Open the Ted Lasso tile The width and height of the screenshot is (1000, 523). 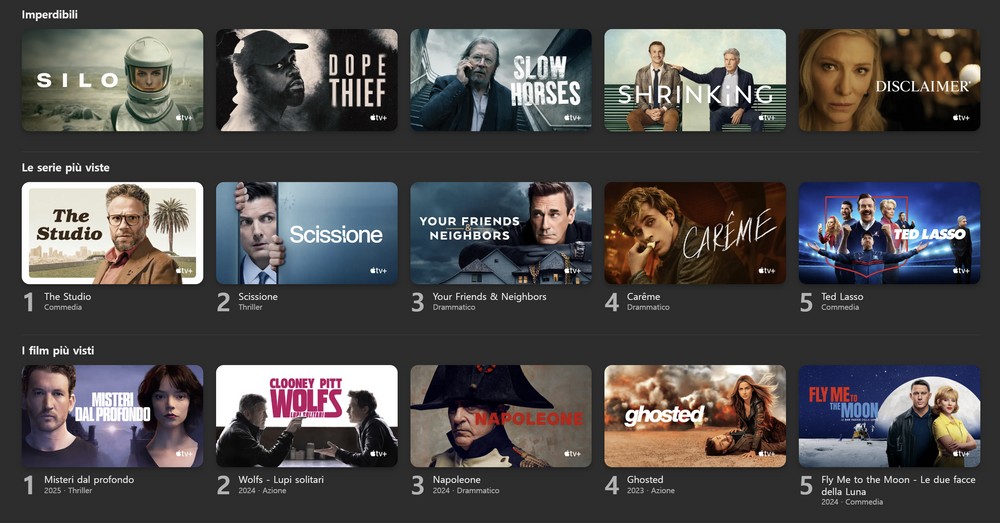[x=889, y=233]
